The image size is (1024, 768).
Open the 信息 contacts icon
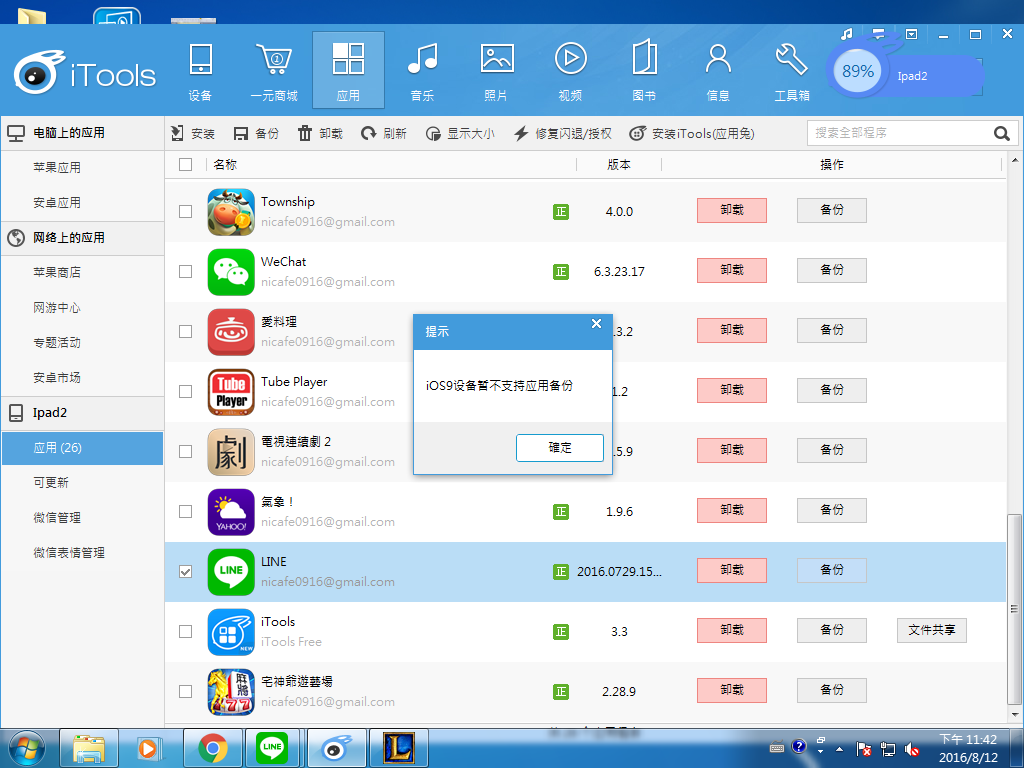[x=718, y=58]
